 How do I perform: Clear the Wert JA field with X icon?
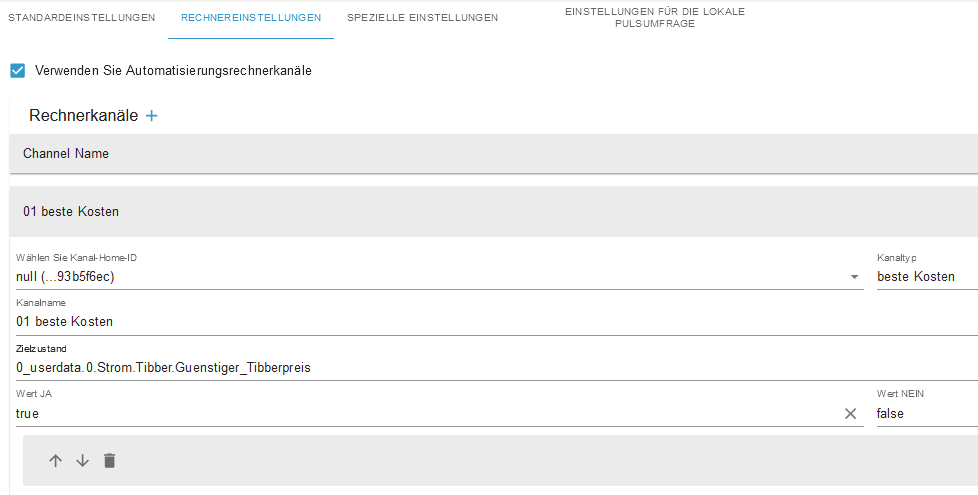[x=851, y=413]
